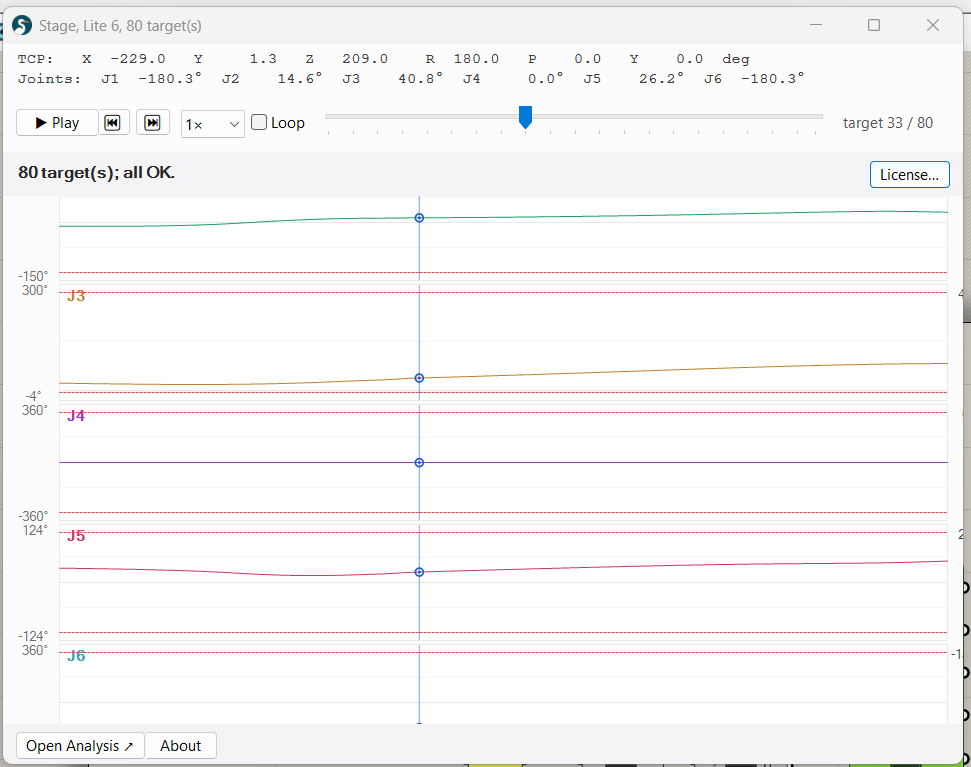The height and width of the screenshot is (767, 971).
Task: Click the TCP X value -229.0
Action: coord(137,59)
